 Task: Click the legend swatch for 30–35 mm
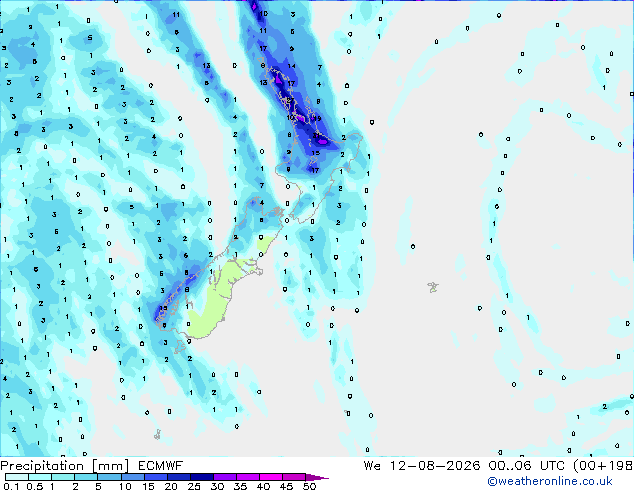(225, 477)
